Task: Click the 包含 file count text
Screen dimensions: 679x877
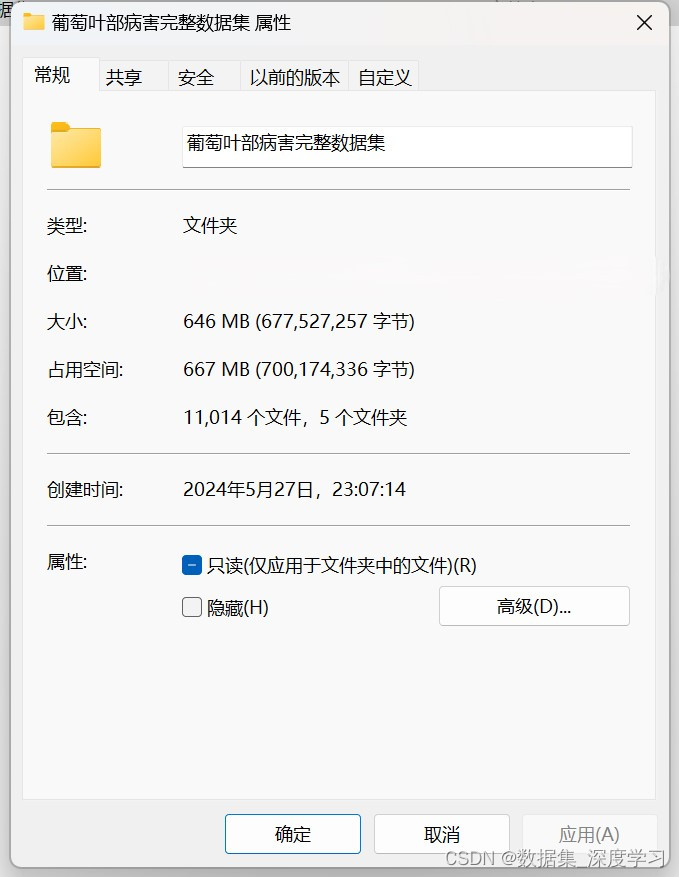Action: [295, 417]
